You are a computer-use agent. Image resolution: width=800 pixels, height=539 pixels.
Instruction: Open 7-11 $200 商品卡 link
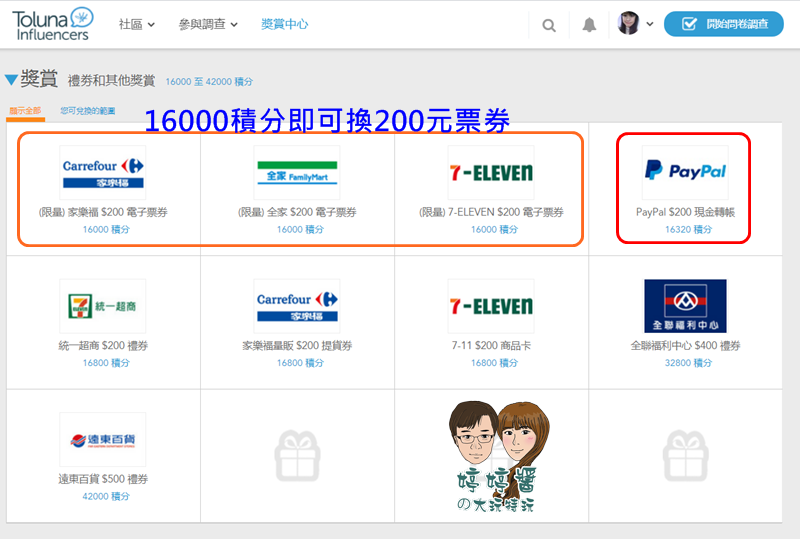pos(491,346)
